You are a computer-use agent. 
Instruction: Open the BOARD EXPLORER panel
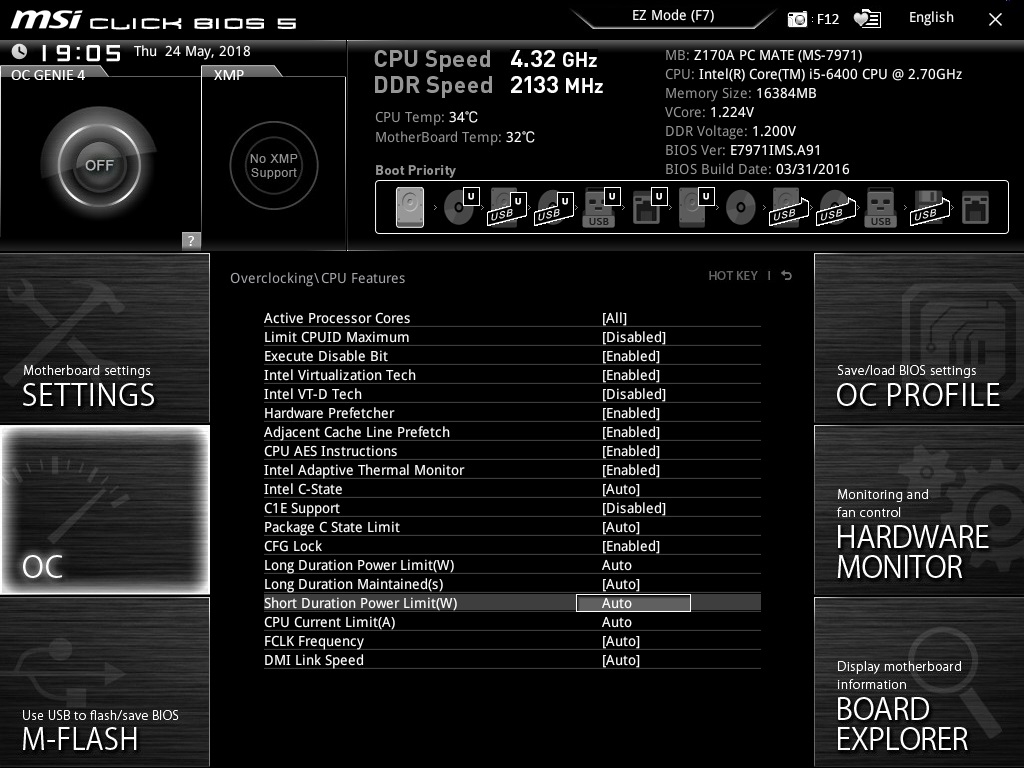click(919, 682)
